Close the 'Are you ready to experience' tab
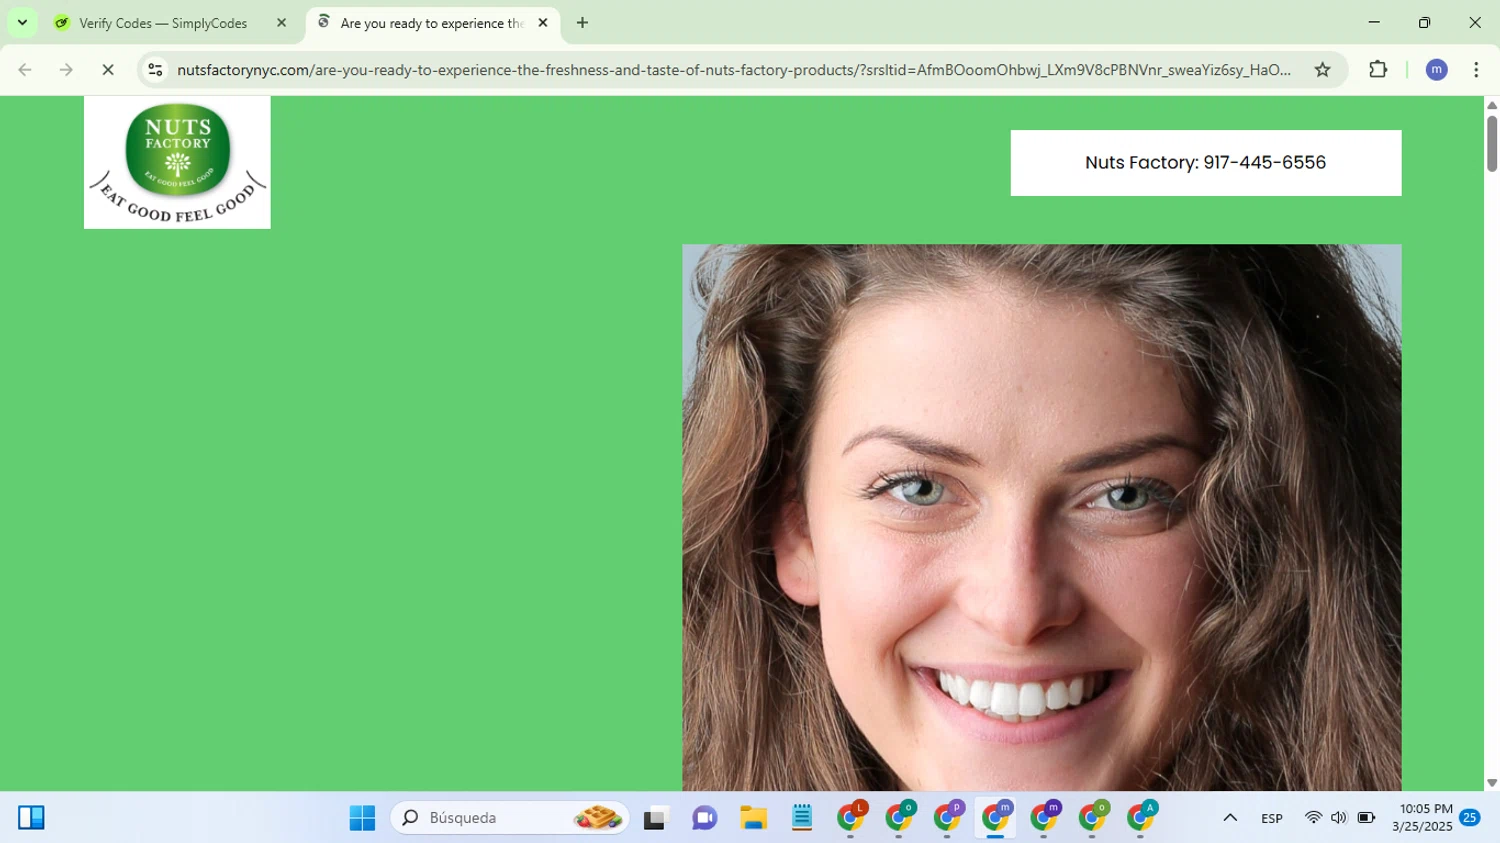This screenshot has width=1500, height=843. tap(543, 23)
